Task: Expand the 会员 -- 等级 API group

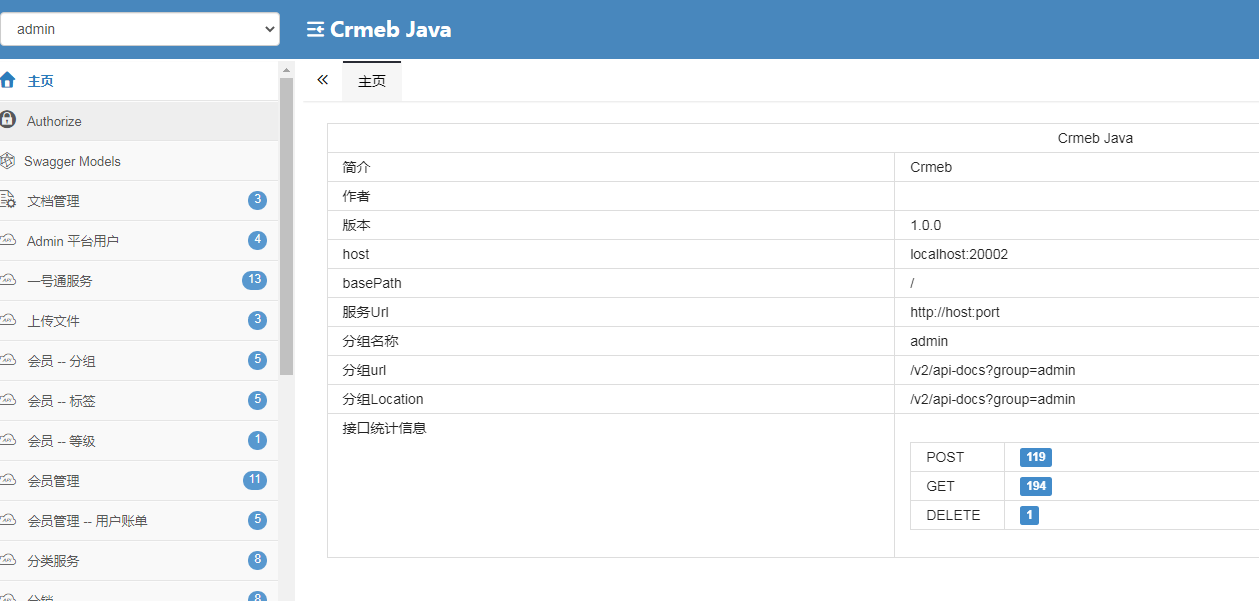Action: pos(139,441)
